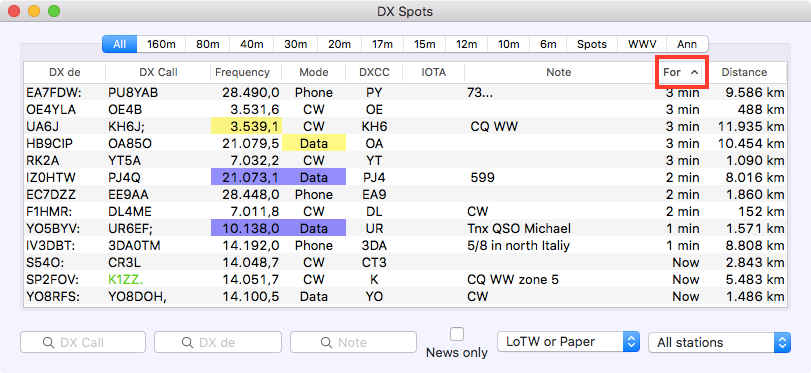811x373 pixels.
Task: Open the All stations dropdown
Action: pyautogui.click(x=719, y=342)
